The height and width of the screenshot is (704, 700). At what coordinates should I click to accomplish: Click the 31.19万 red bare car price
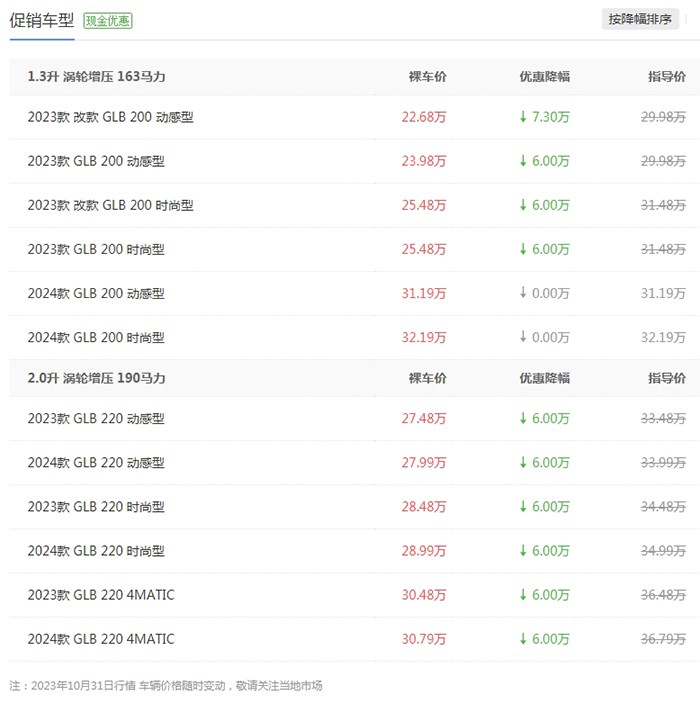(424, 293)
